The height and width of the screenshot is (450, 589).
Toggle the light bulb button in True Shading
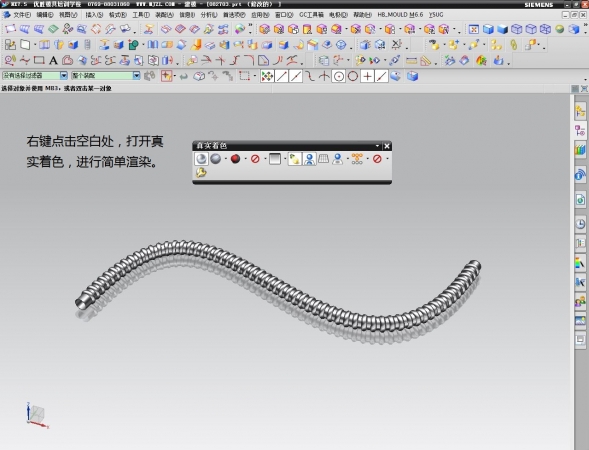pyautogui.click(x=294, y=159)
